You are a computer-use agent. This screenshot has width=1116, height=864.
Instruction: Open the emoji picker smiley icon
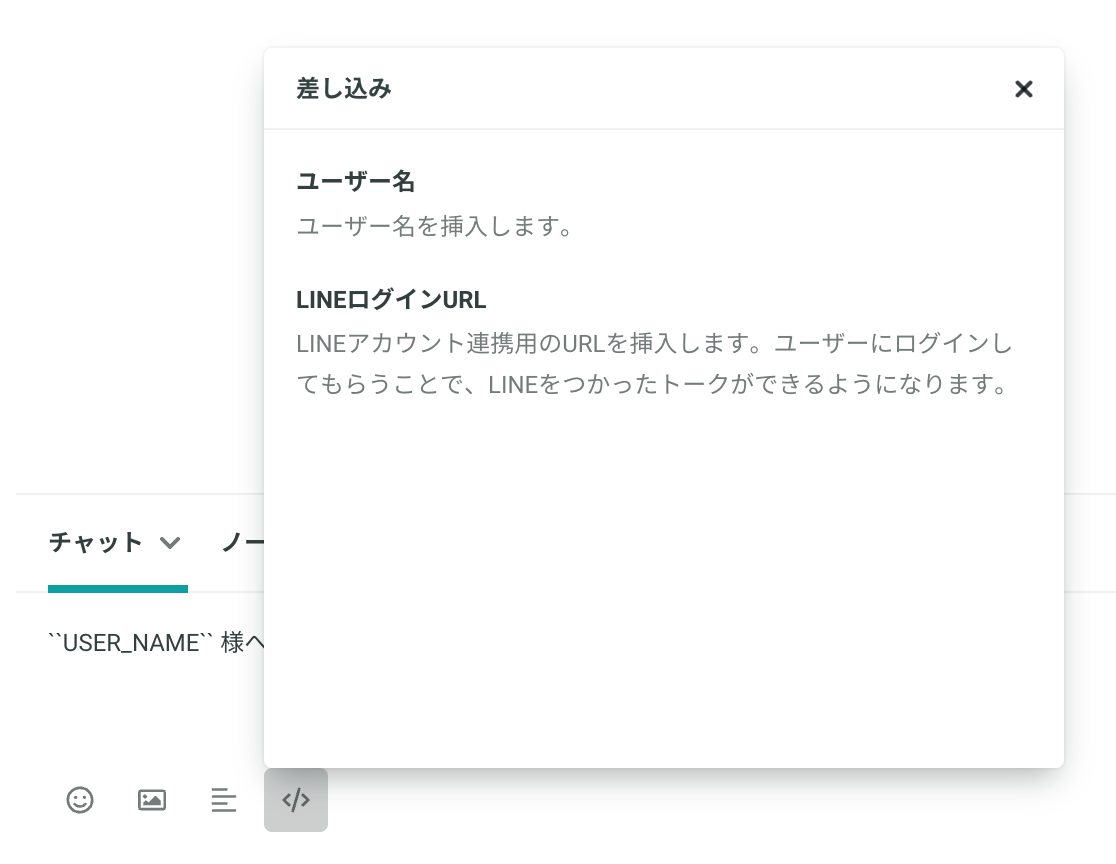coord(80,800)
